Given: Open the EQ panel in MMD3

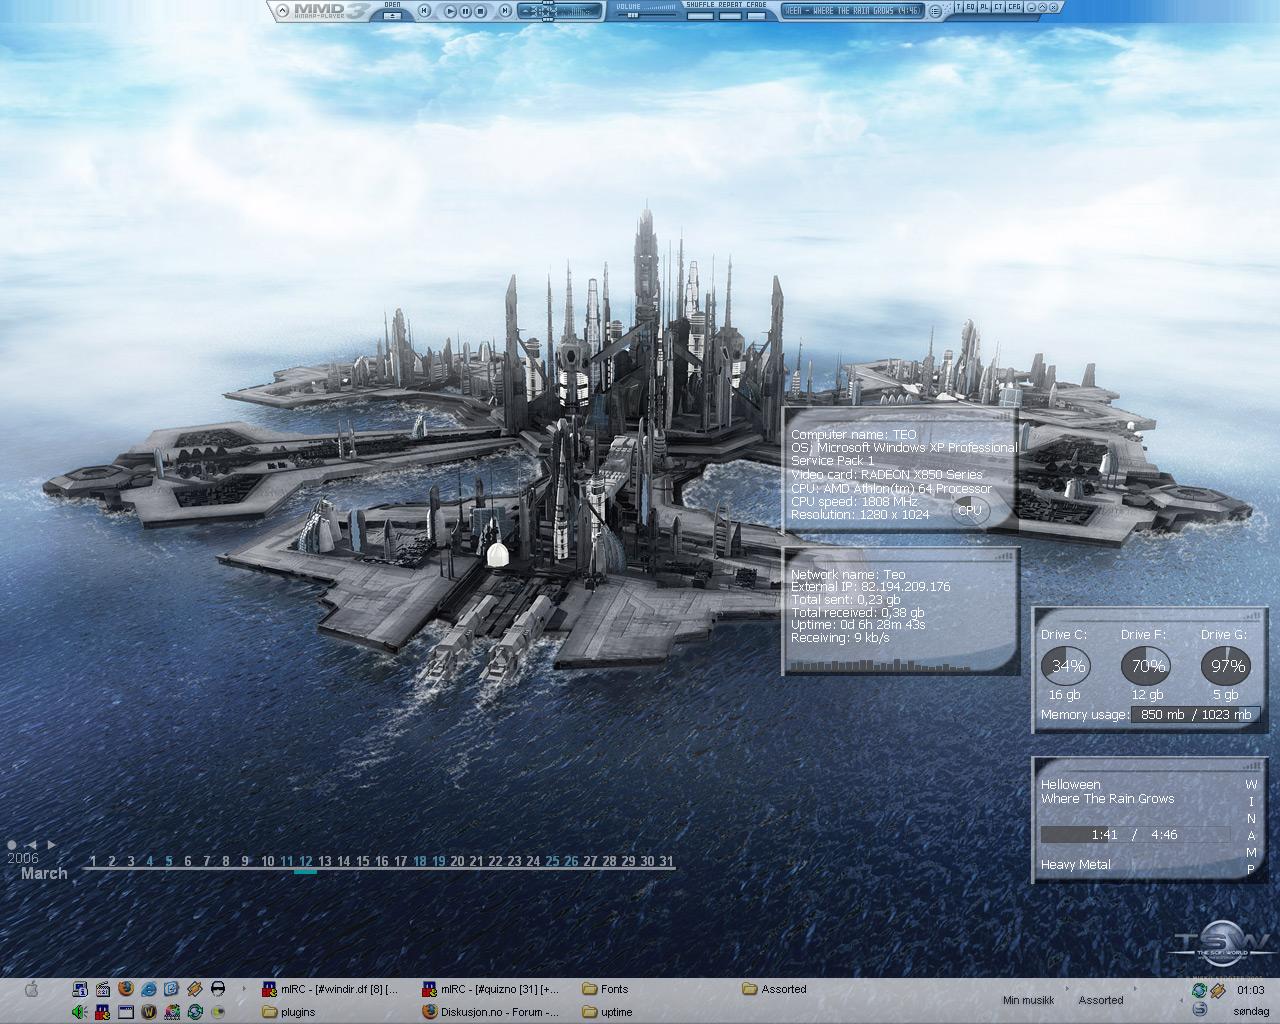Looking at the screenshot, I should 970,7.
